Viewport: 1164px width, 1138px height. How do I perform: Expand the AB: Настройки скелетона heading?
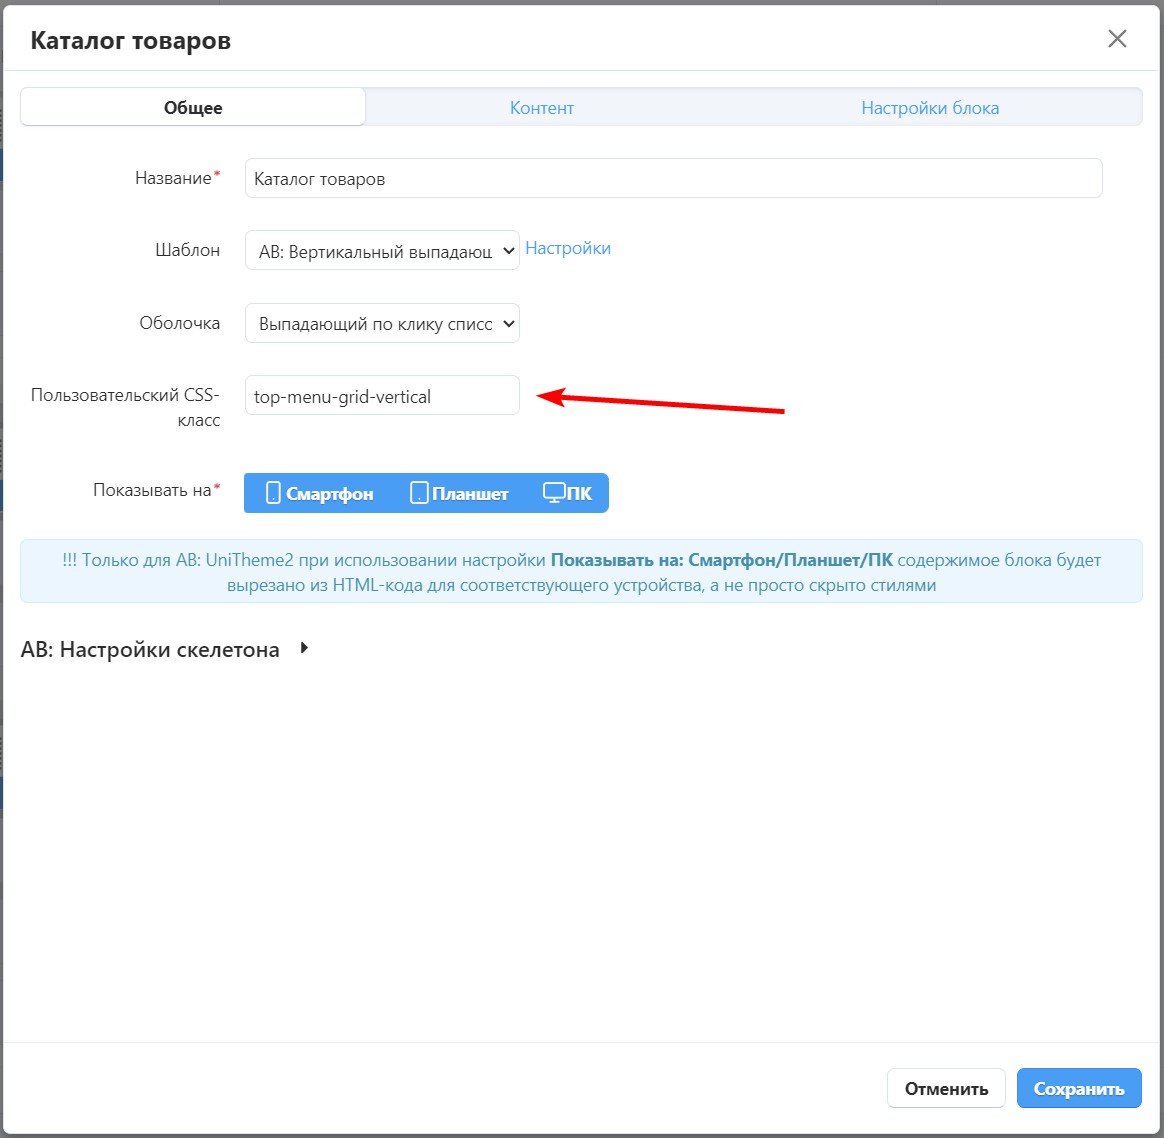[150, 650]
